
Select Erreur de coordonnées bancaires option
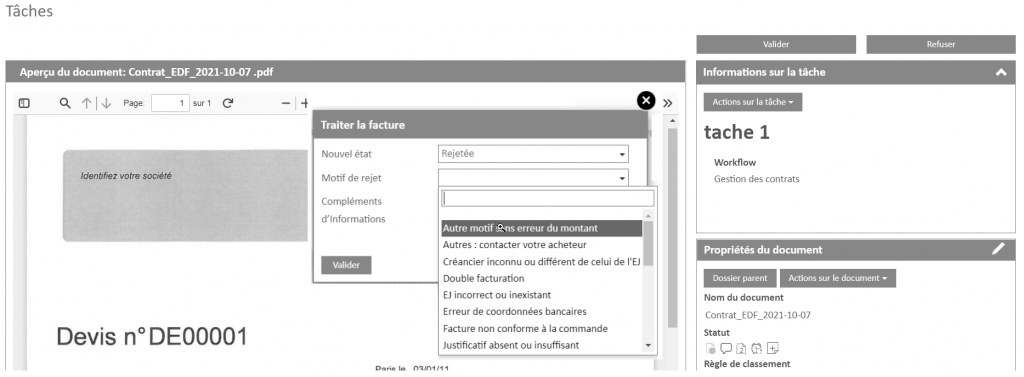[x=541, y=312]
